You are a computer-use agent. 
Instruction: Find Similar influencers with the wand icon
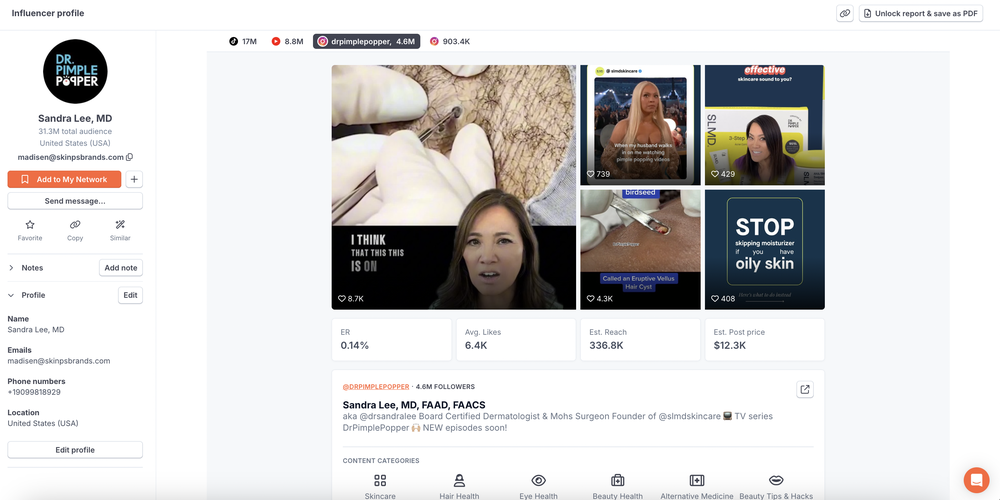120,230
